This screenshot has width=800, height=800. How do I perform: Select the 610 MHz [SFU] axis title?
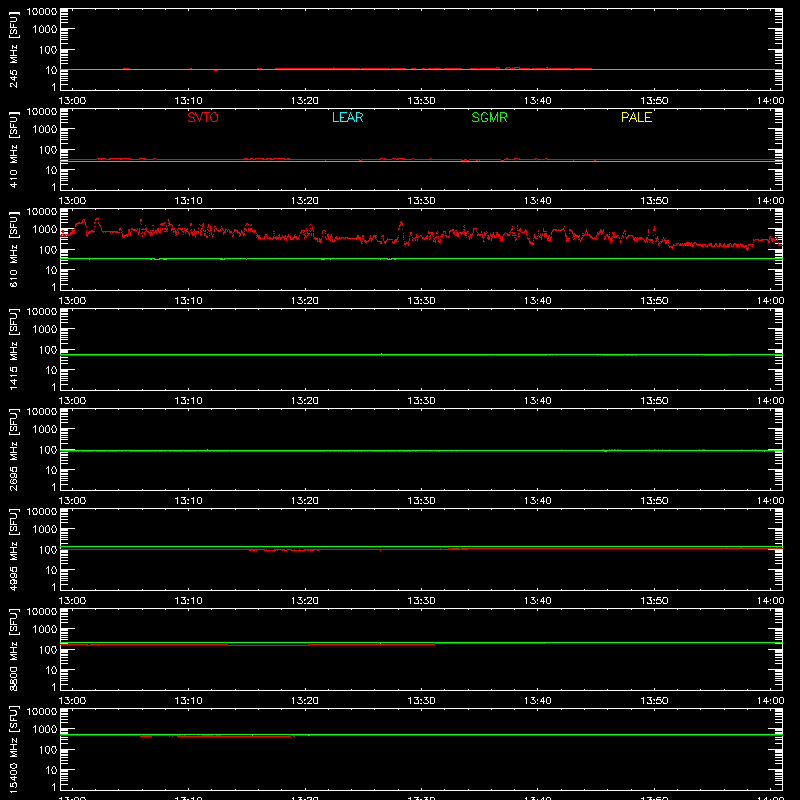[14, 250]
